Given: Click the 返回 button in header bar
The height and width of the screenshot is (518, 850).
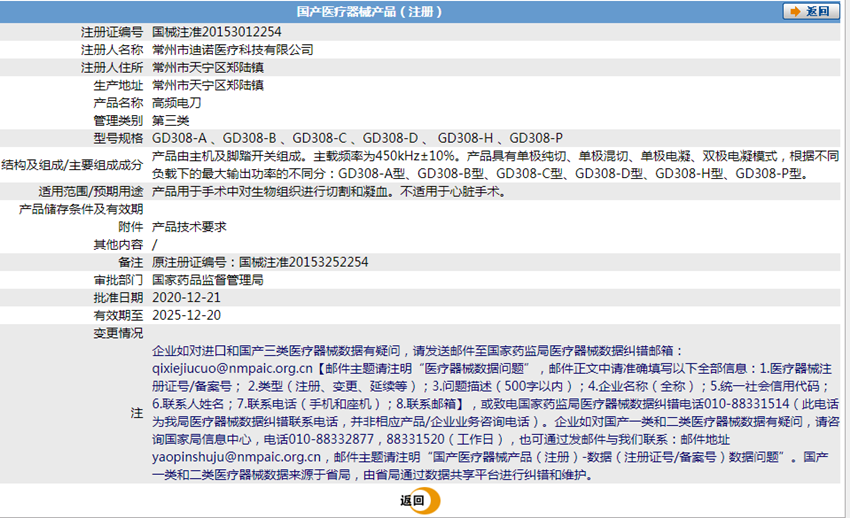Looking at the screenshot, I should (x=811, y=11).
